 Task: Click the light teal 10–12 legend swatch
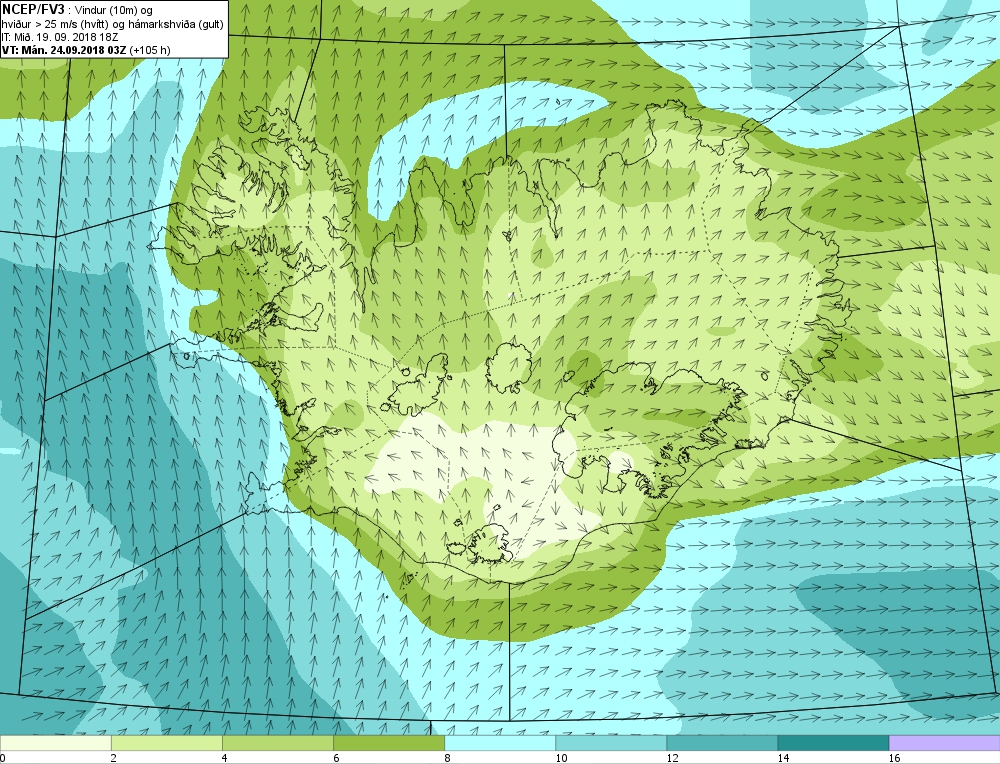coord(610,743)
